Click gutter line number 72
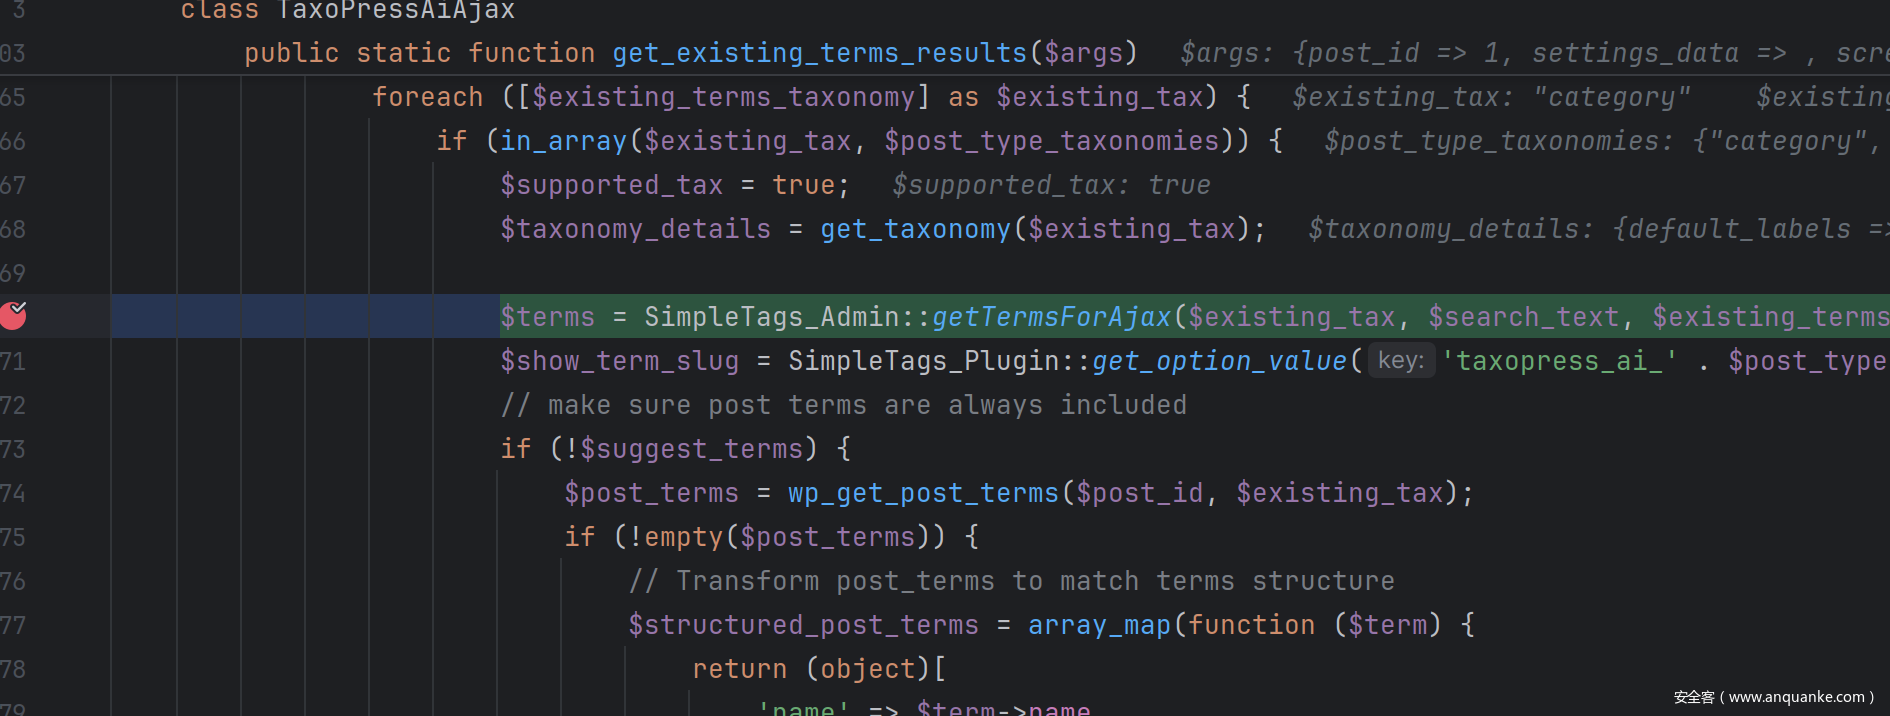Screen dimensions: 1890x716 [x=14, y=405]
